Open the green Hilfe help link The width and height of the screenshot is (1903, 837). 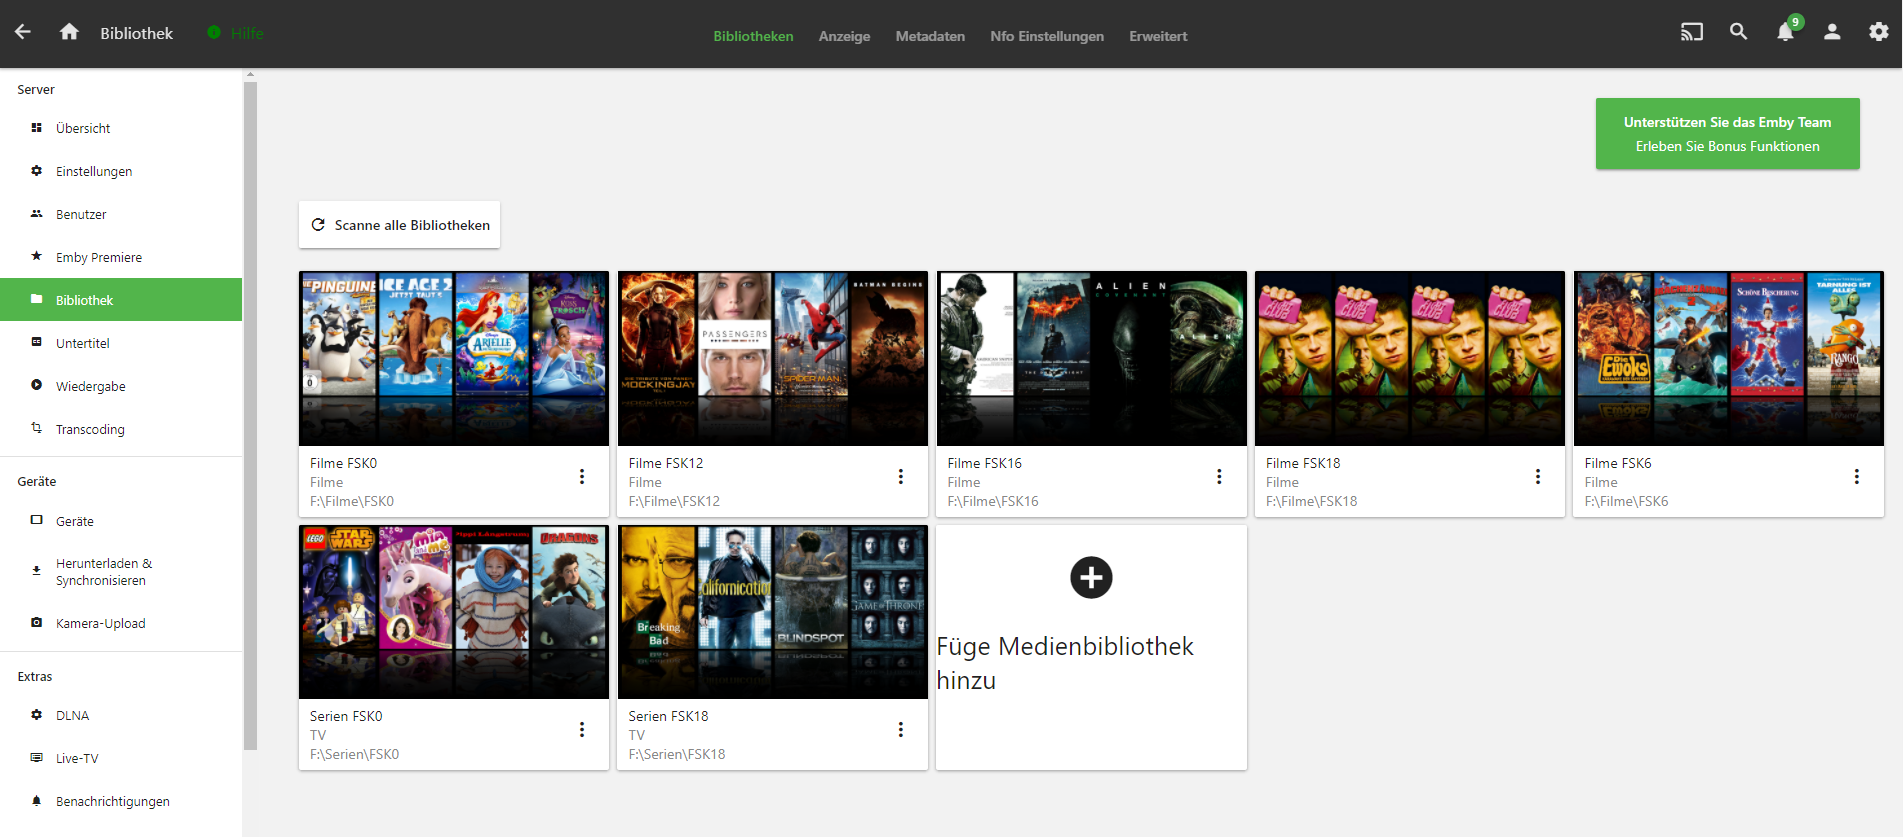click(236, 33)
